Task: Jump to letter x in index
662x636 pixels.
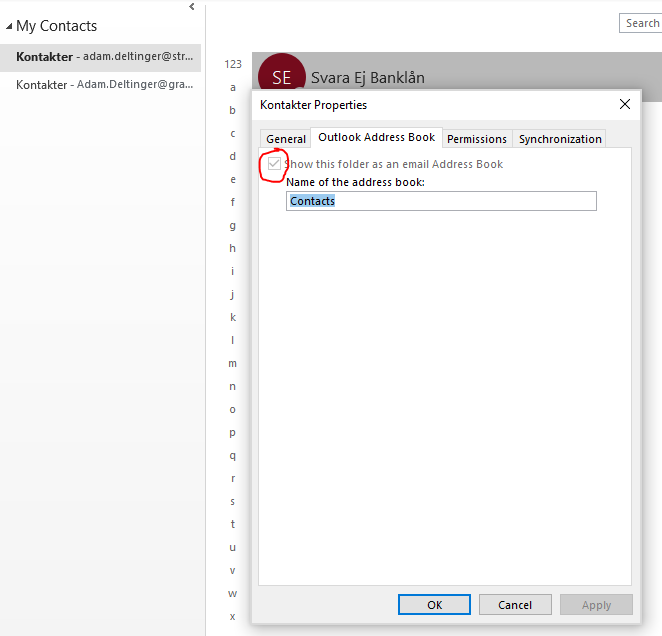Action: click(x=233, y=617)
